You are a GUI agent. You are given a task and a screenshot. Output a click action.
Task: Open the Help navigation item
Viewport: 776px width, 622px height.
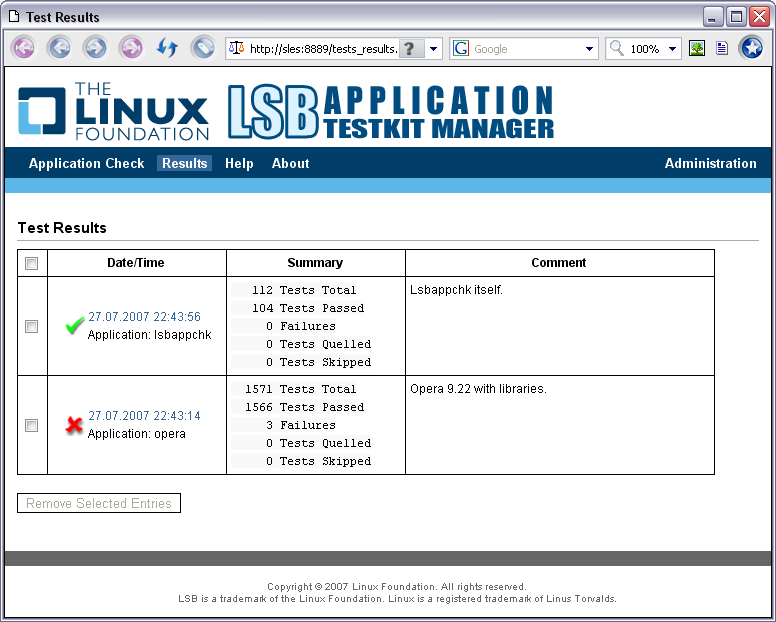tap(239, 163)
